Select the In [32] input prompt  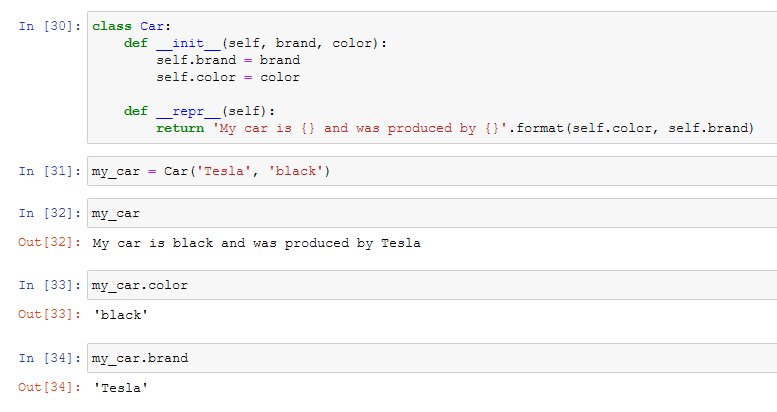(x=49, y=213)
